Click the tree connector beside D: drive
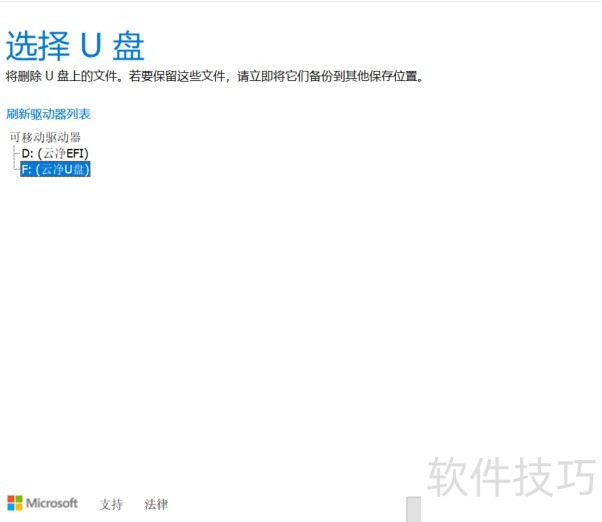The width and height of the screenshot is (602, 522). point(15,154)
